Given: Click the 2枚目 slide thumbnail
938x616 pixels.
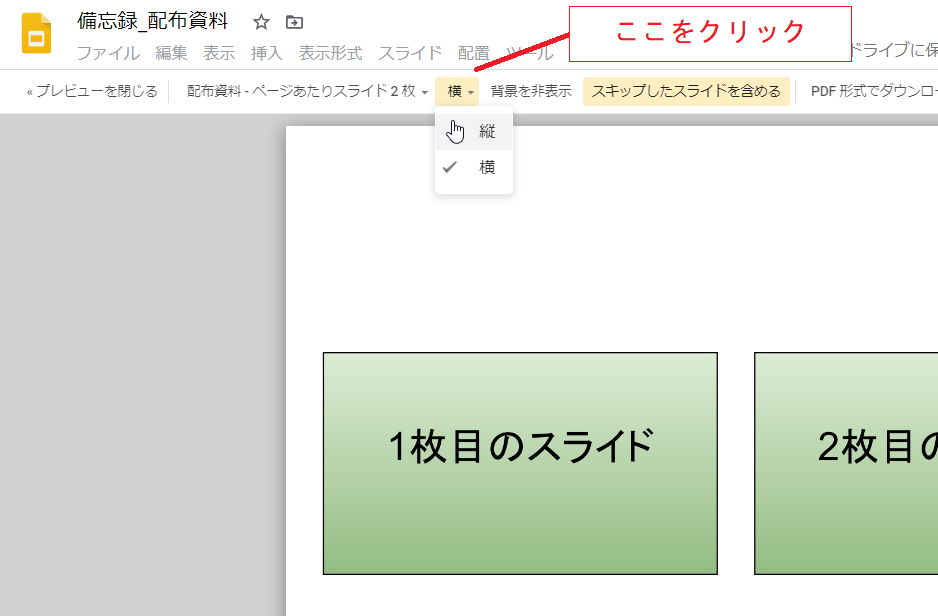Looking at the screenshot, I should tap(846, 463).
